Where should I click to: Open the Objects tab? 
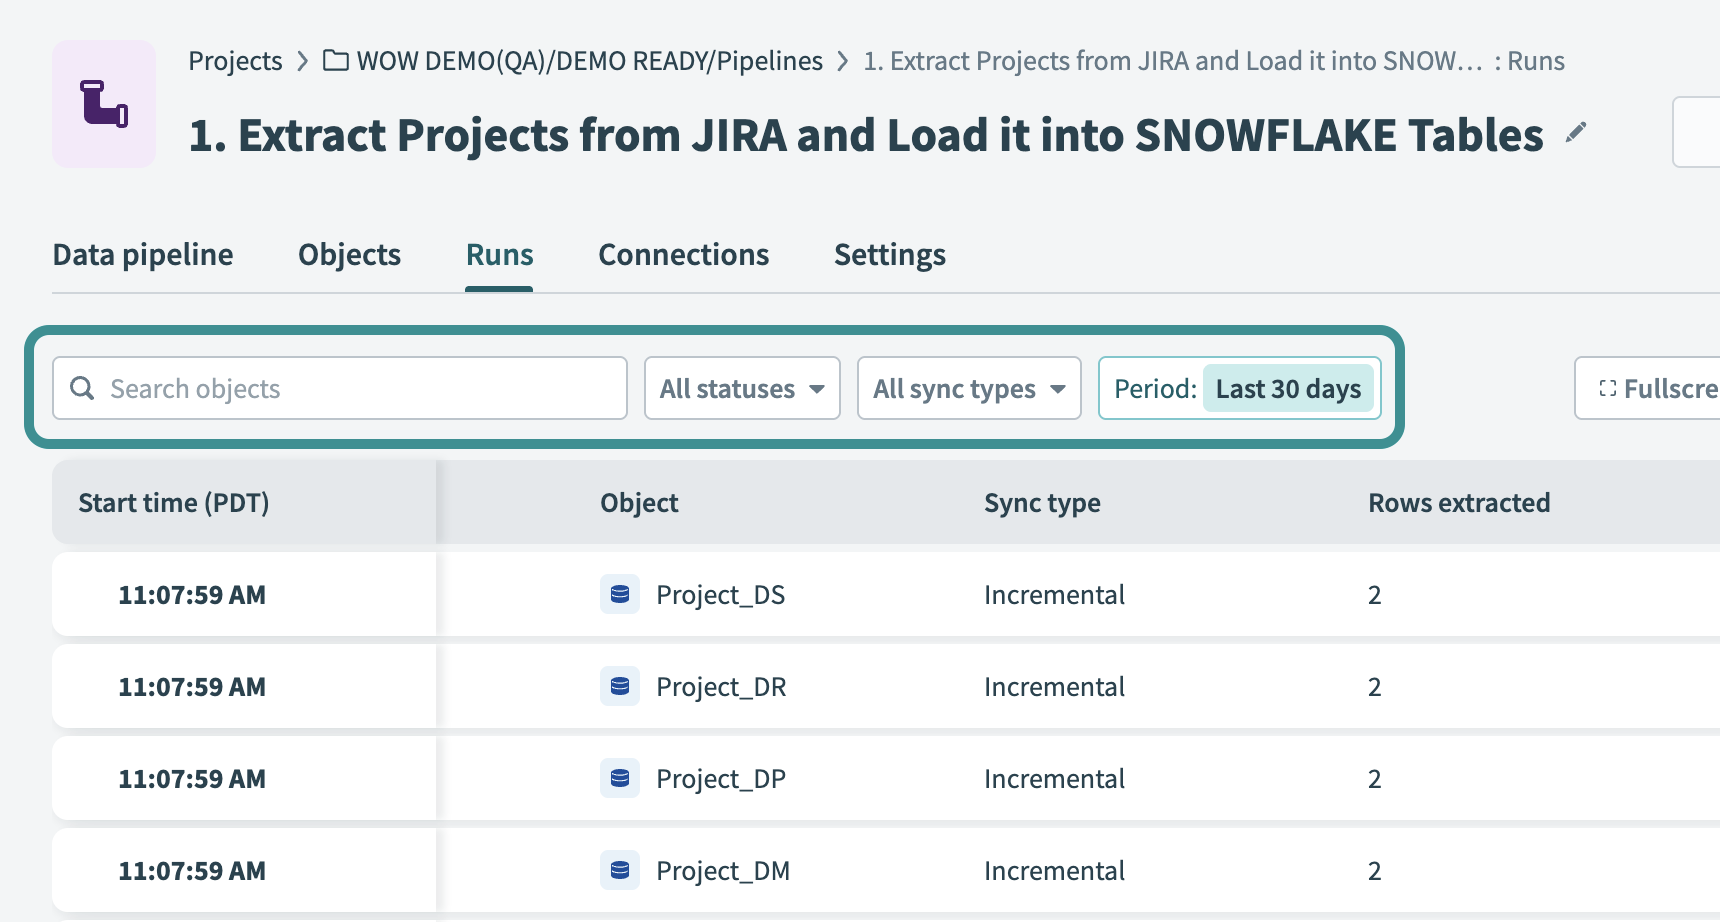(x=349, y=255)
